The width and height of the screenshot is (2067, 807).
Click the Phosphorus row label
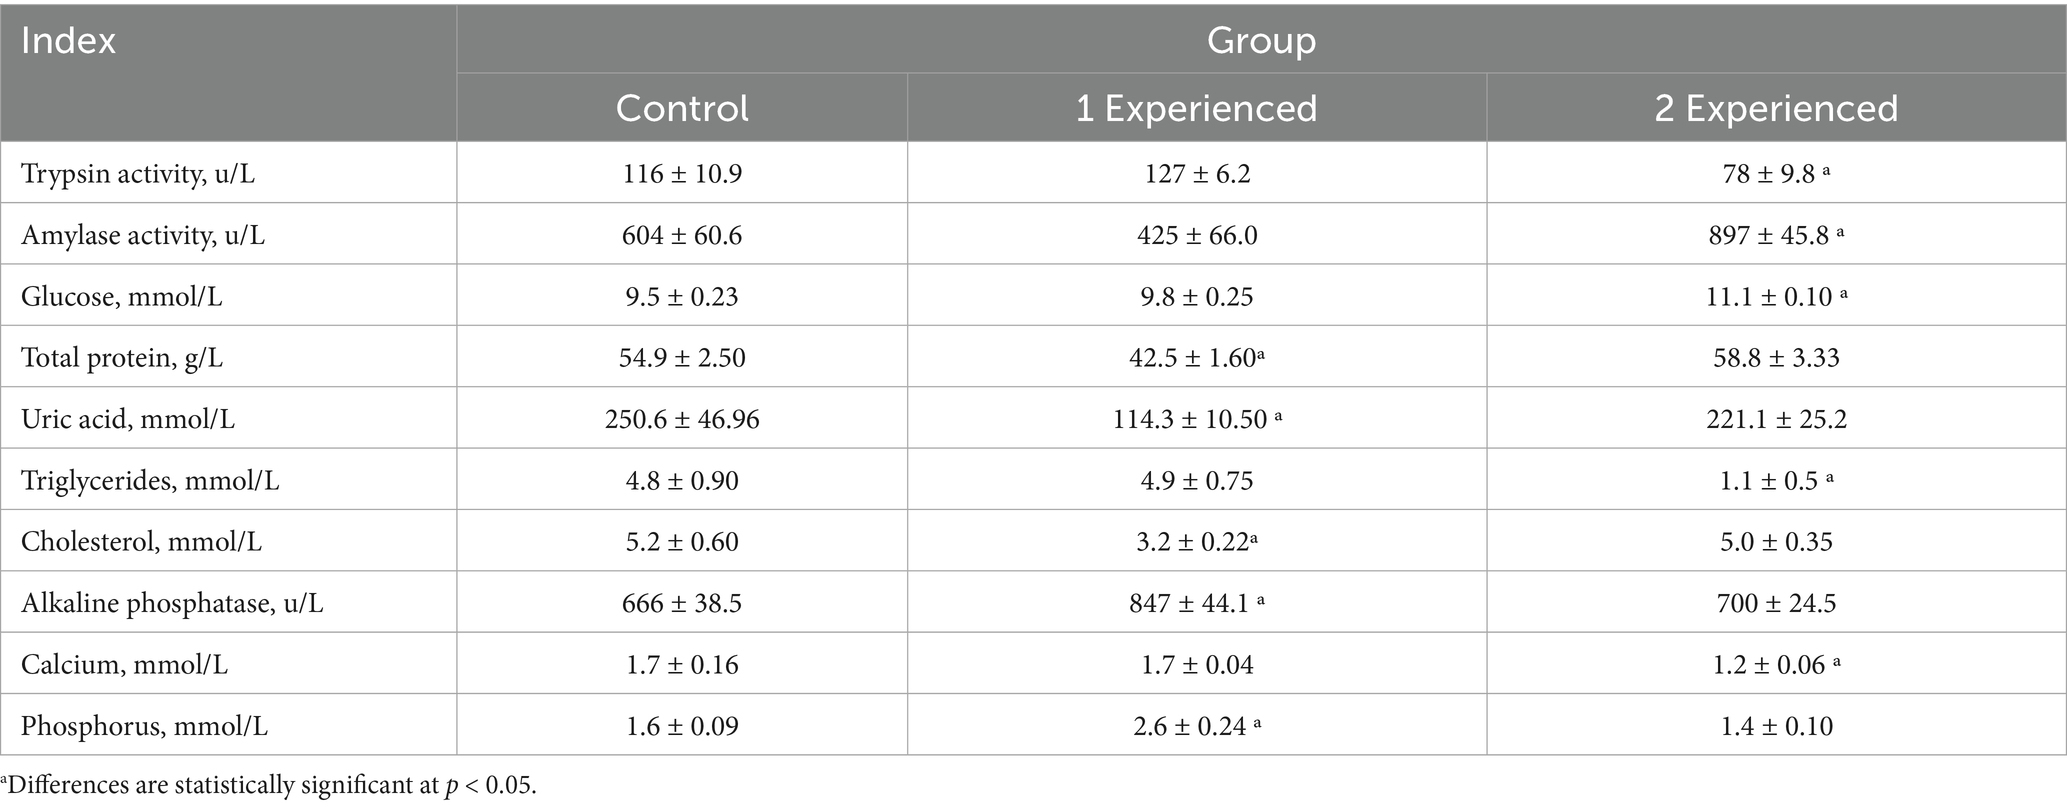pyautogui.click(x=144, y=726)
